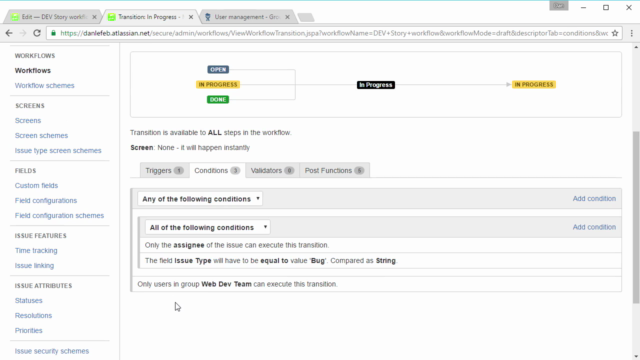Click scrollbar up arrow at top right
The image size is (640, 360).
point(636,47)
